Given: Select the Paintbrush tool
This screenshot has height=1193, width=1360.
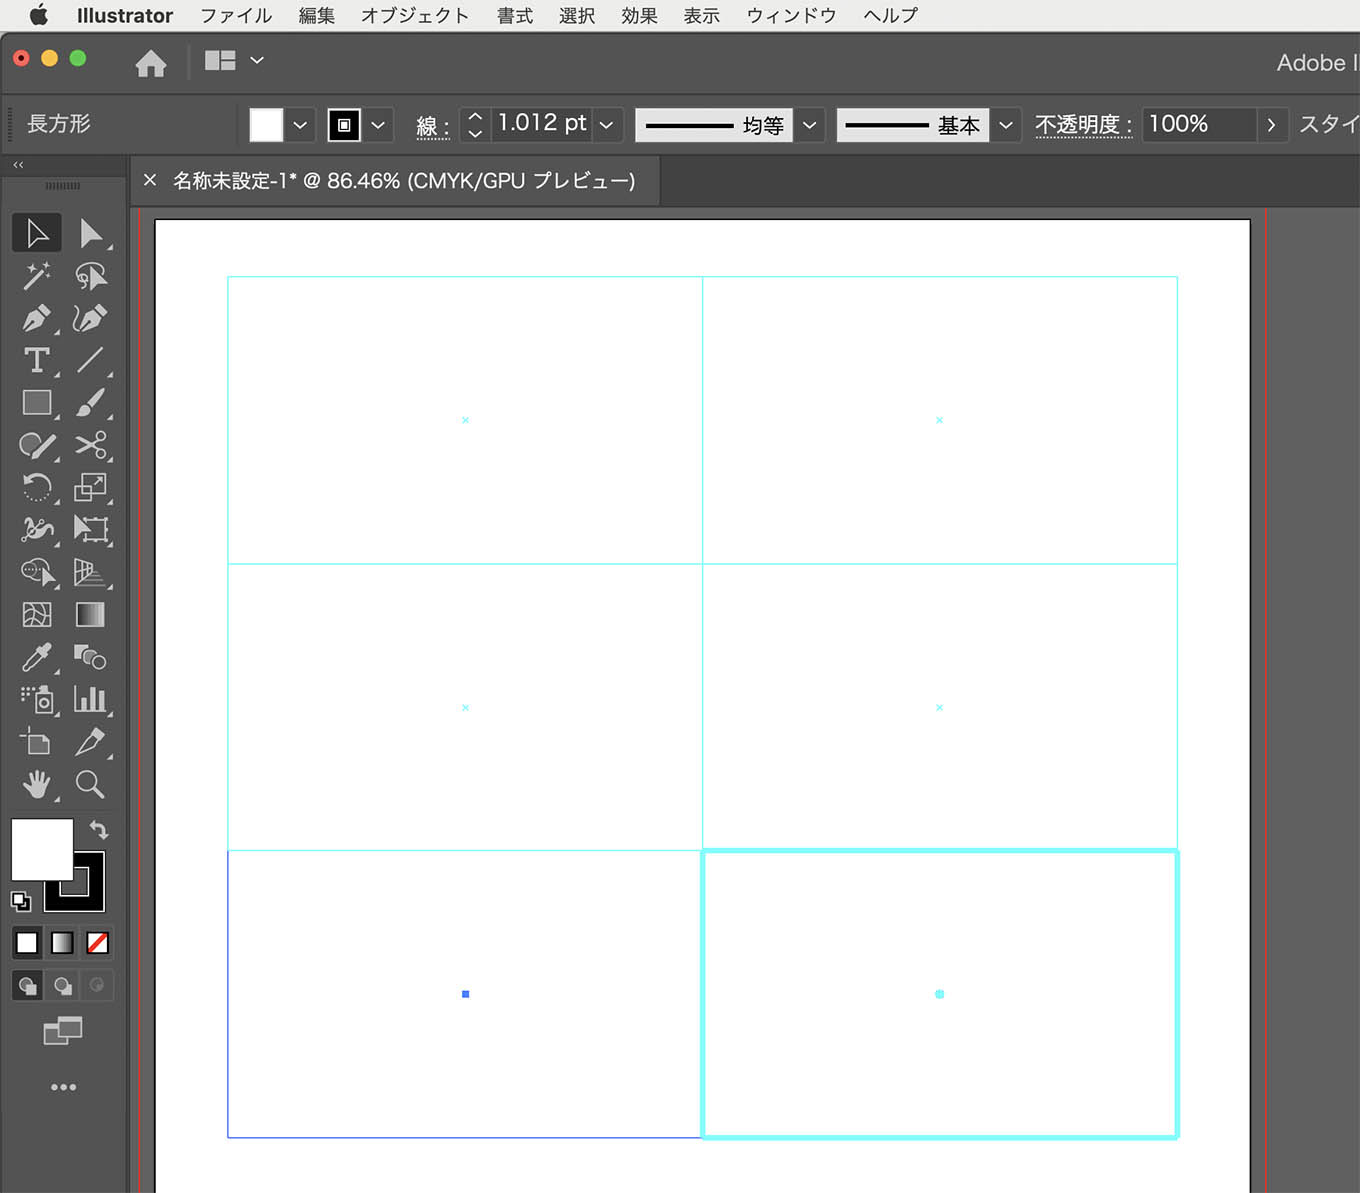Looking at the screenshot, I should [90, 402].
